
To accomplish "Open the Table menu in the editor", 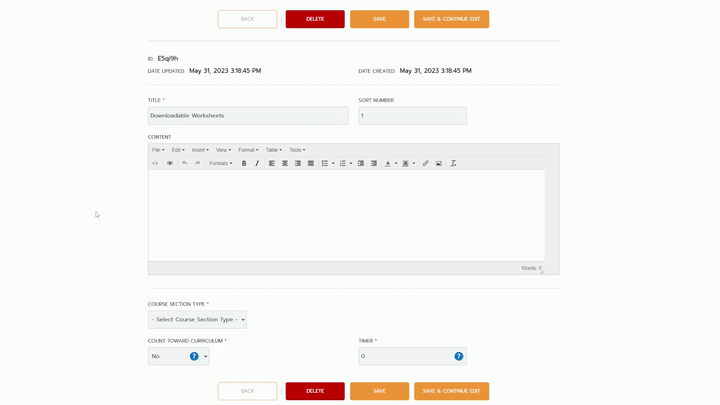I will click(x=273, y=150).
